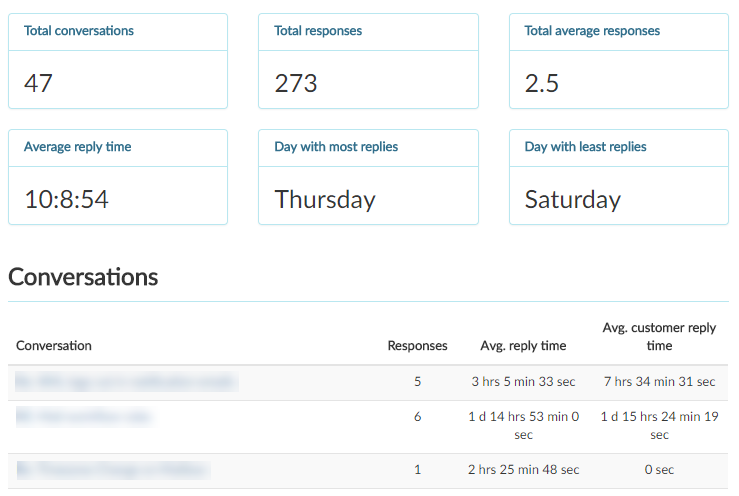The image size is (739, 496).
Task: Sort by the Responses column header
Action: [x=417, y=346]
